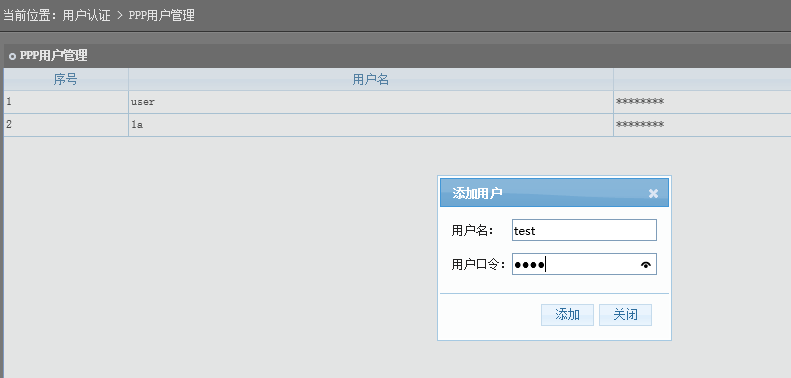Click sequence number 2 cell

click(66, 125)
